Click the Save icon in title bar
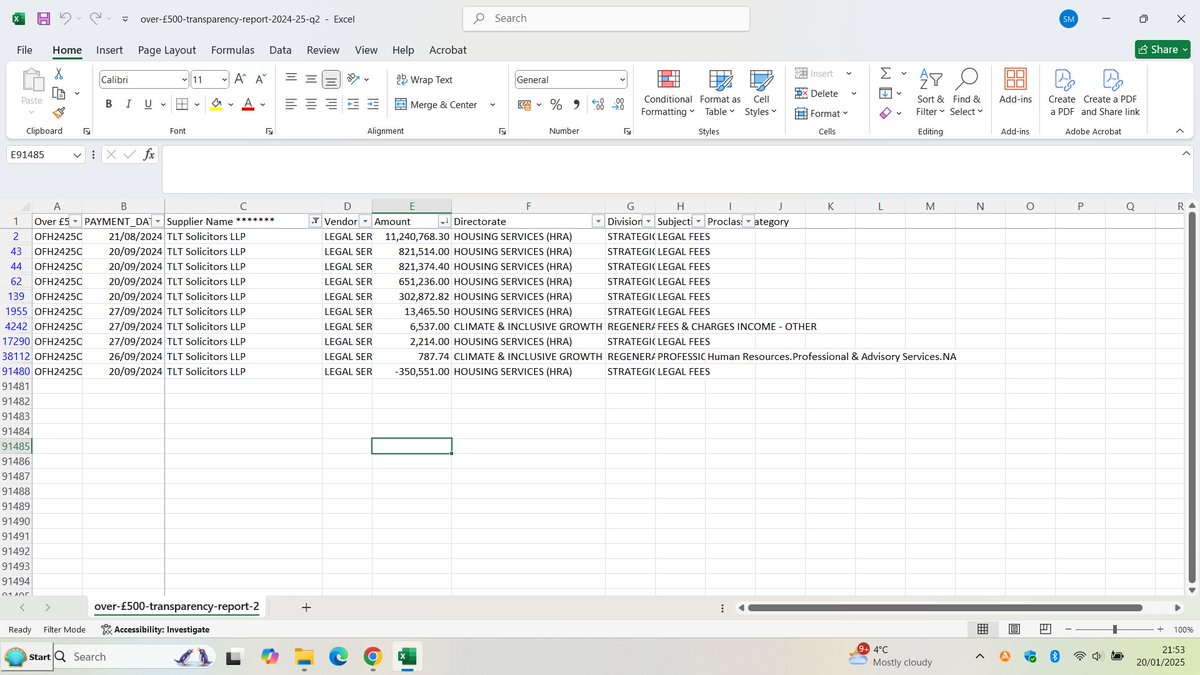Screen dimensions: 1200x675 coord(43,19)
